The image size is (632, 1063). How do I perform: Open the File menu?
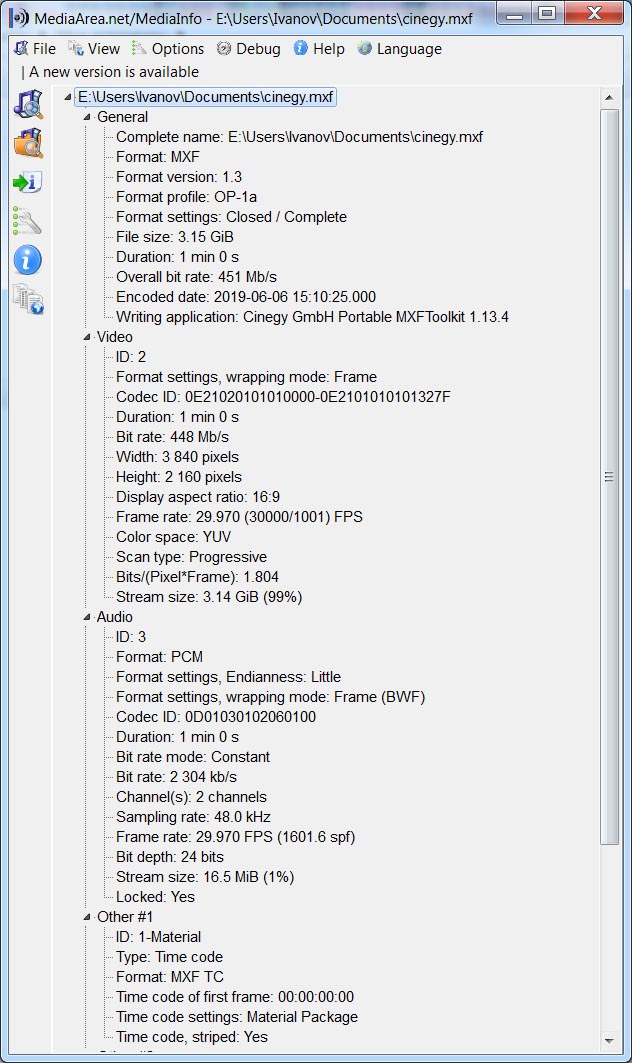click(35, 49)
